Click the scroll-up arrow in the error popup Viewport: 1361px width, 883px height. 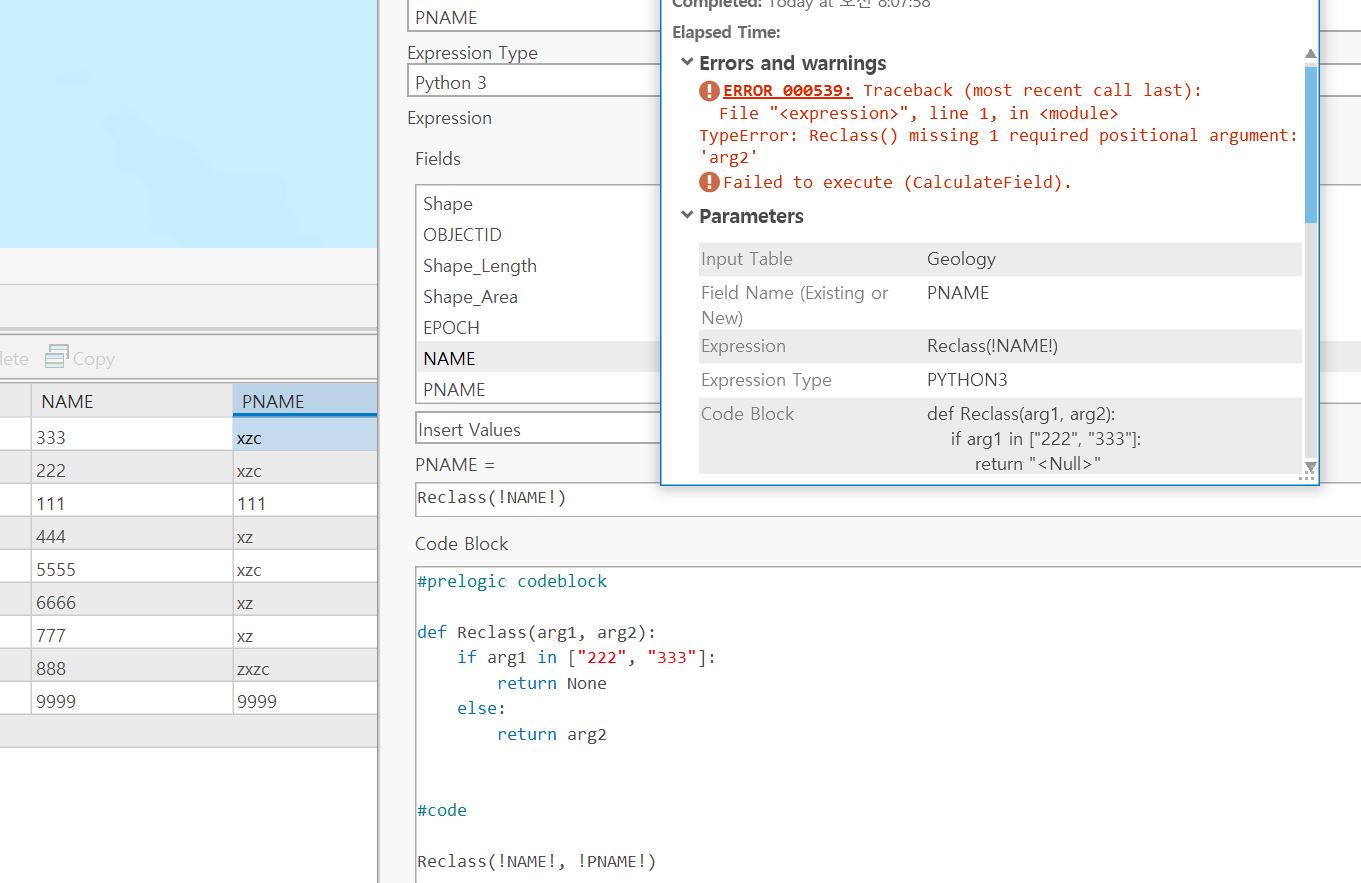tap(1310, 55)
